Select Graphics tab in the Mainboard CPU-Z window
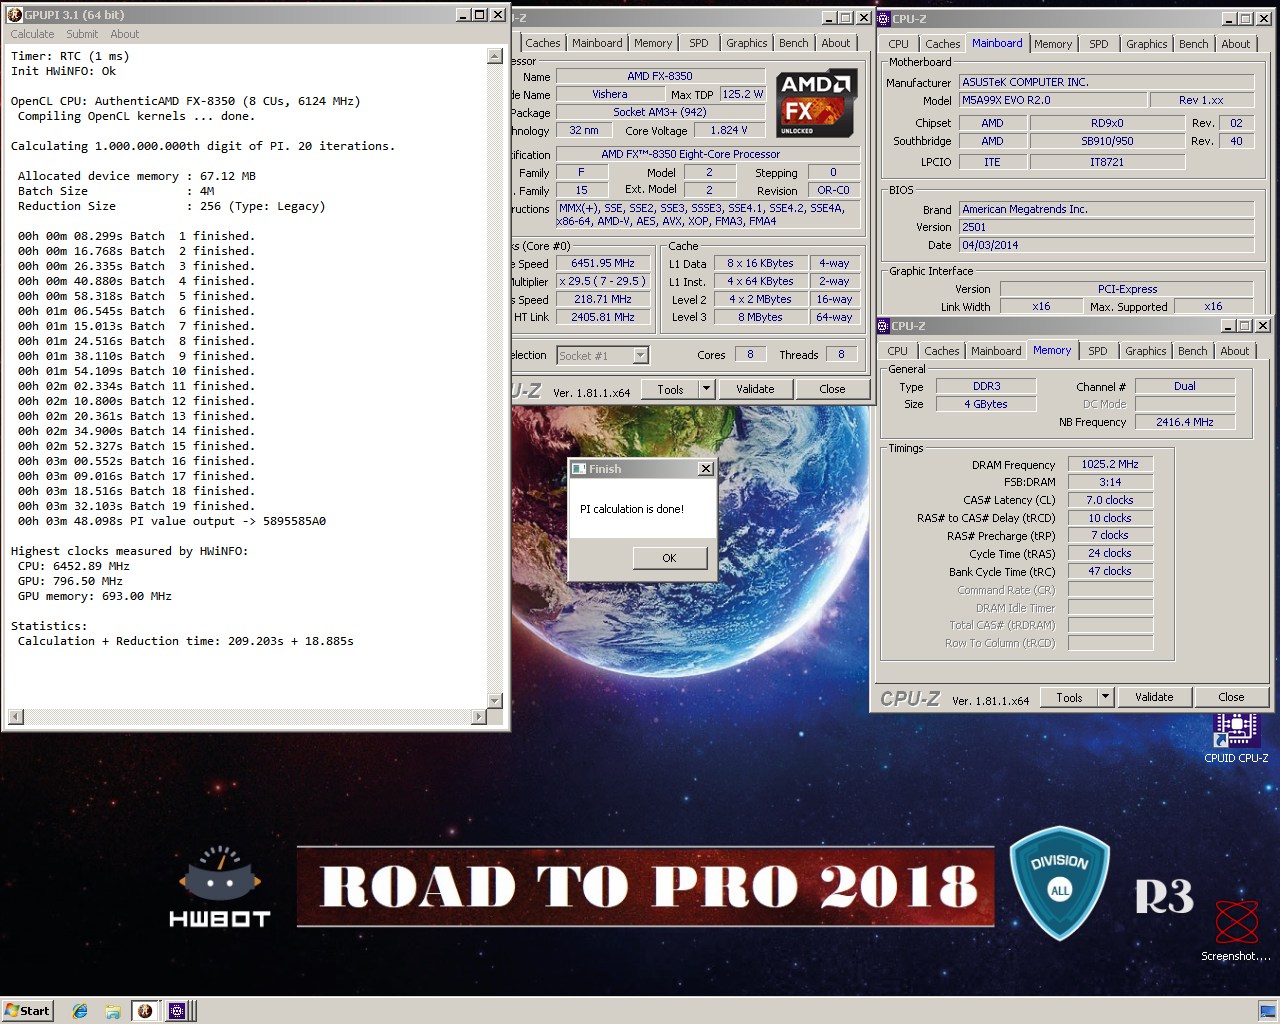Screen dimensions: 1280x1024 [x=1146, y=44]
